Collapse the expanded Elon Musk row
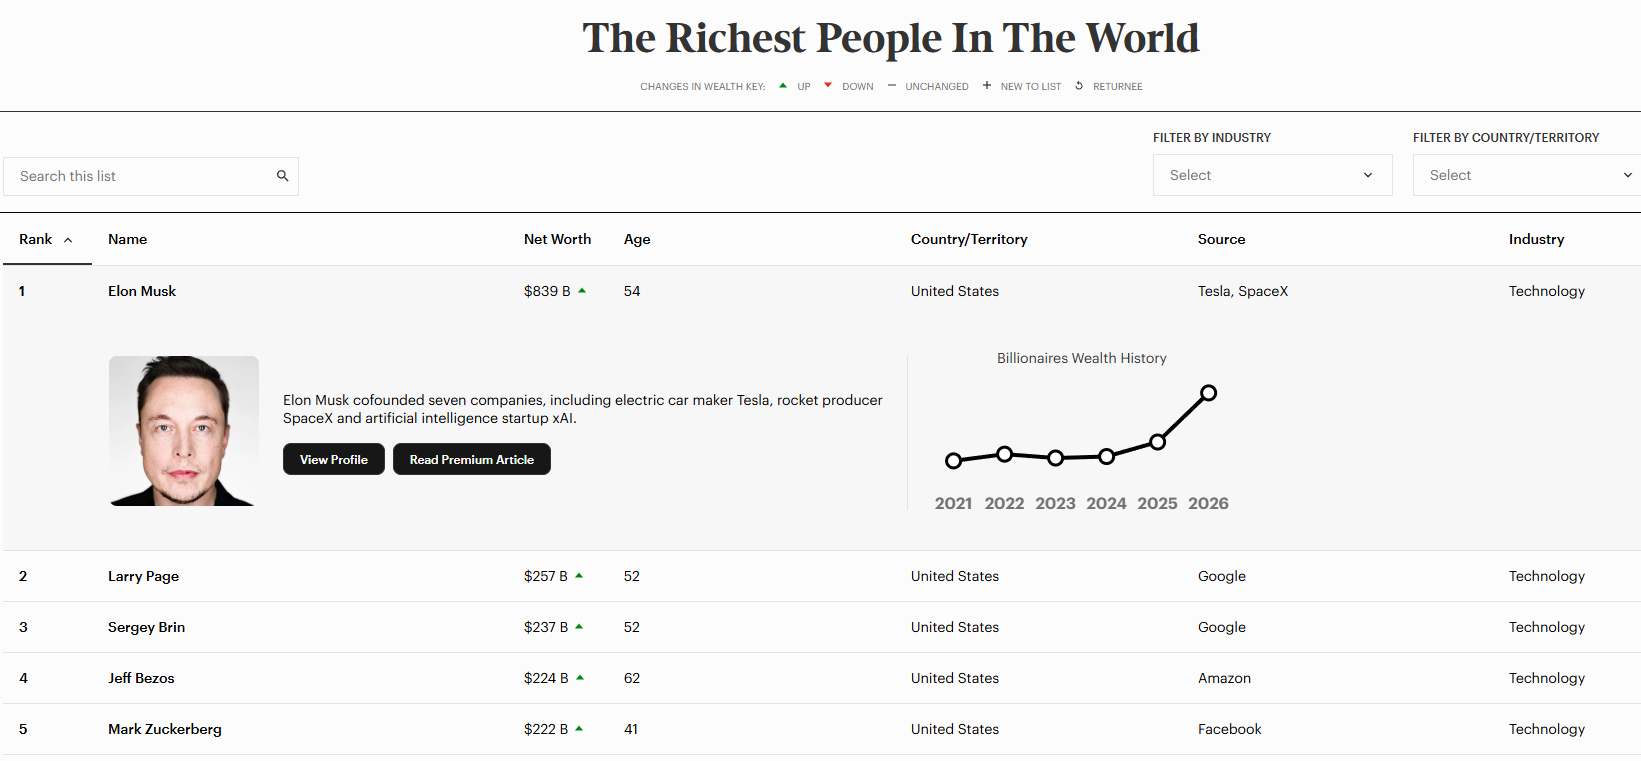This screenshot has height=761, width=1641. 142,291
